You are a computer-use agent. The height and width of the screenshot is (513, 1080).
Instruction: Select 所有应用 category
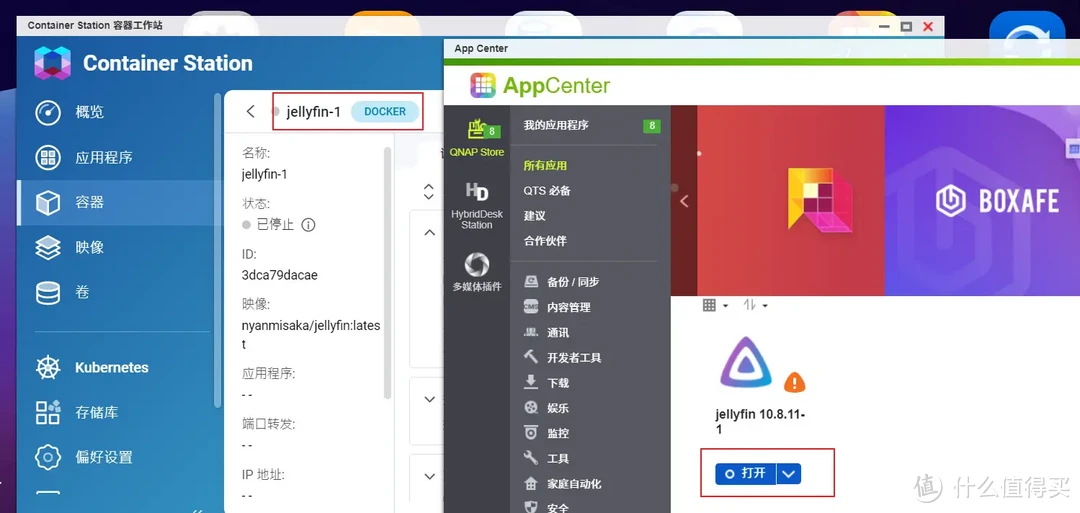546,166
